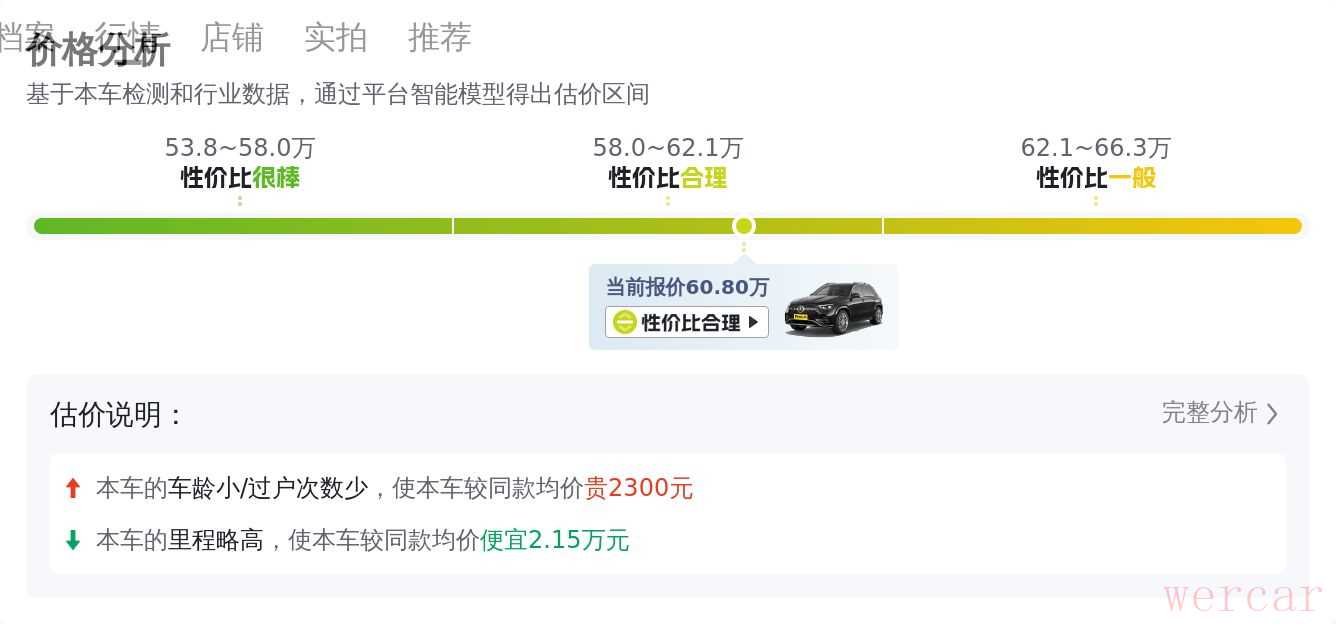Click the black play arrow on the 性价比合理 badge
The height and width of the screenshot is (624, 1336).
pyautogui.click(x=753, y=322)
